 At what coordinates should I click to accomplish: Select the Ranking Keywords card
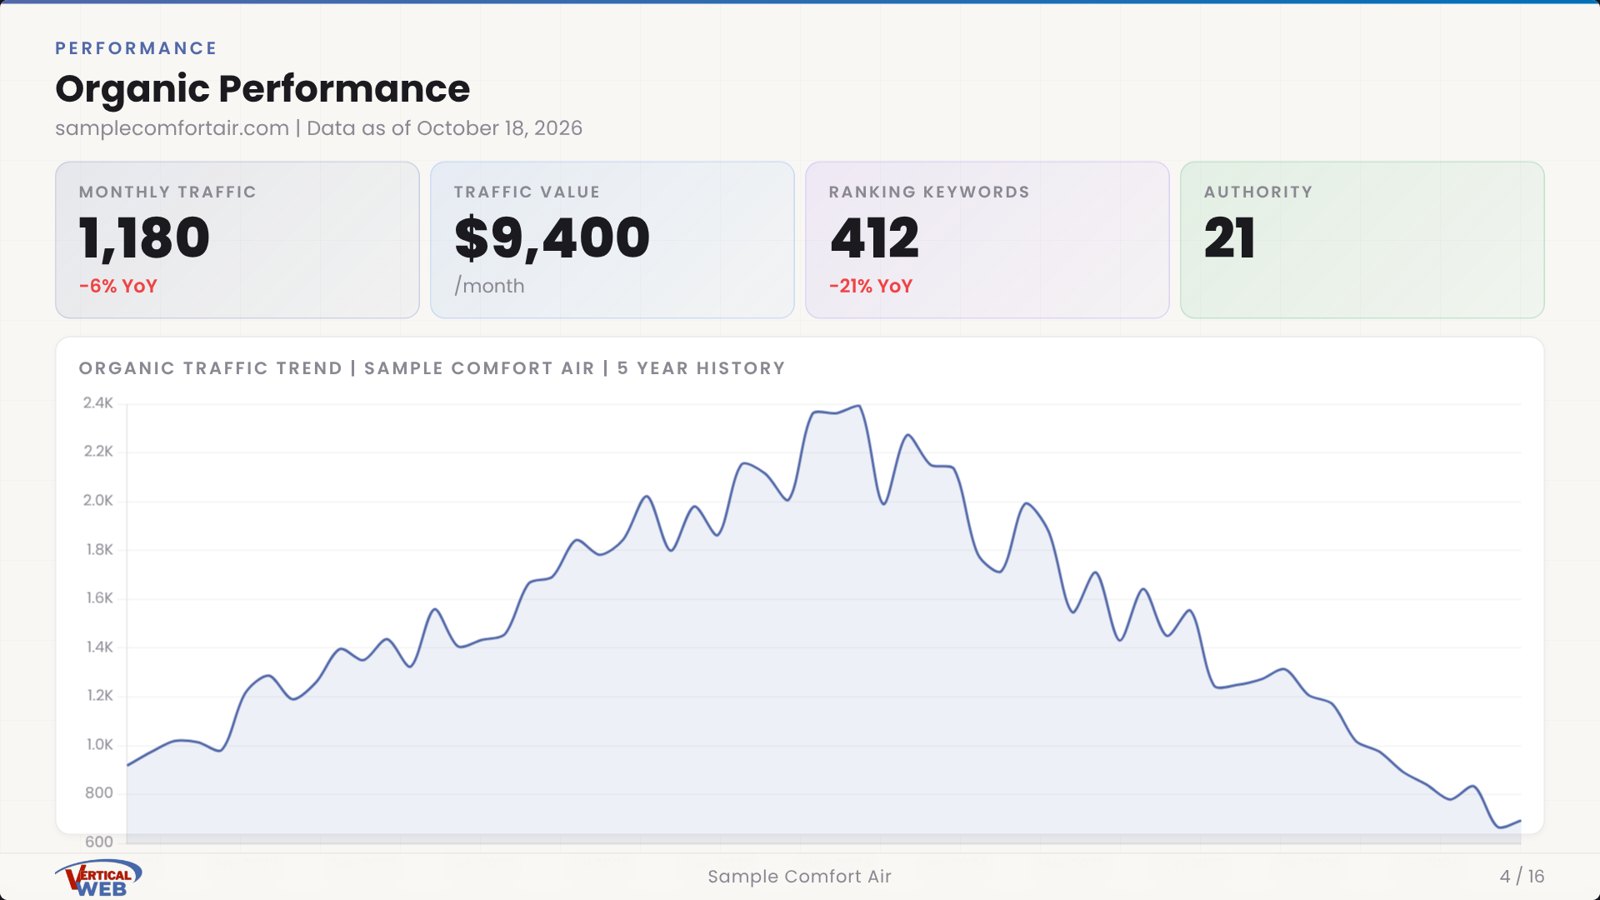tap(987, 240)
